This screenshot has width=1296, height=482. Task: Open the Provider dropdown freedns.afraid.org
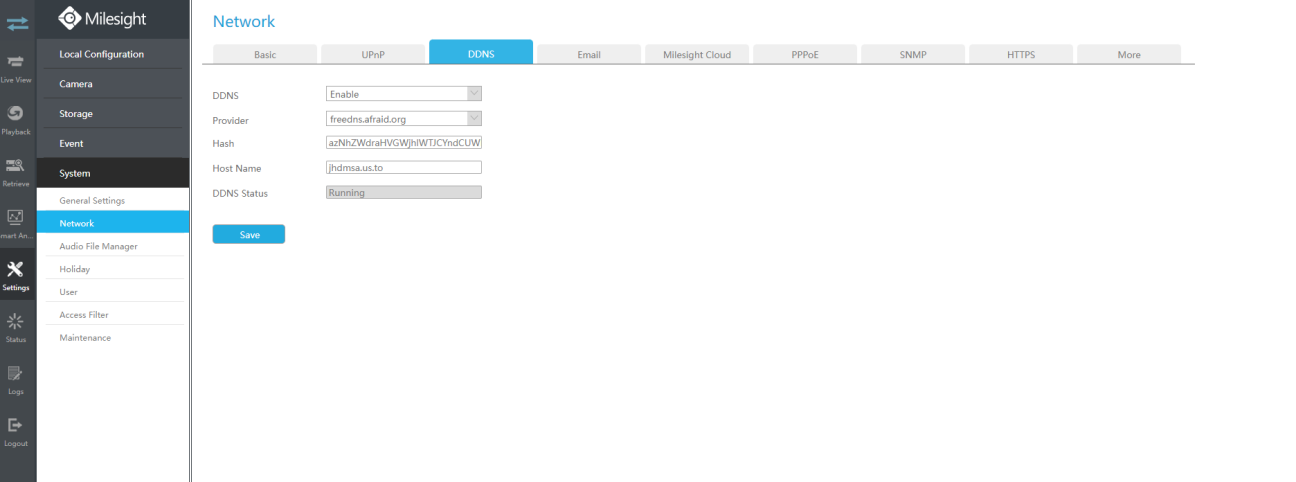404,119
